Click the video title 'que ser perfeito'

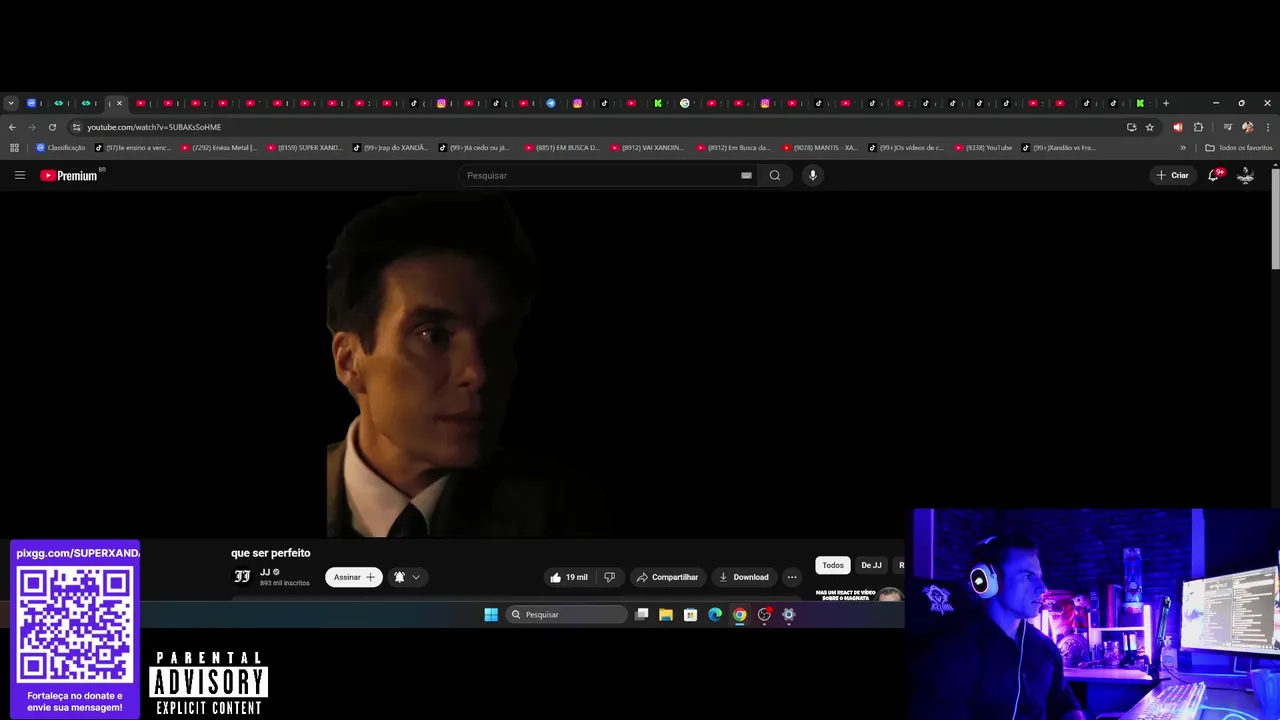coord(270,553)
